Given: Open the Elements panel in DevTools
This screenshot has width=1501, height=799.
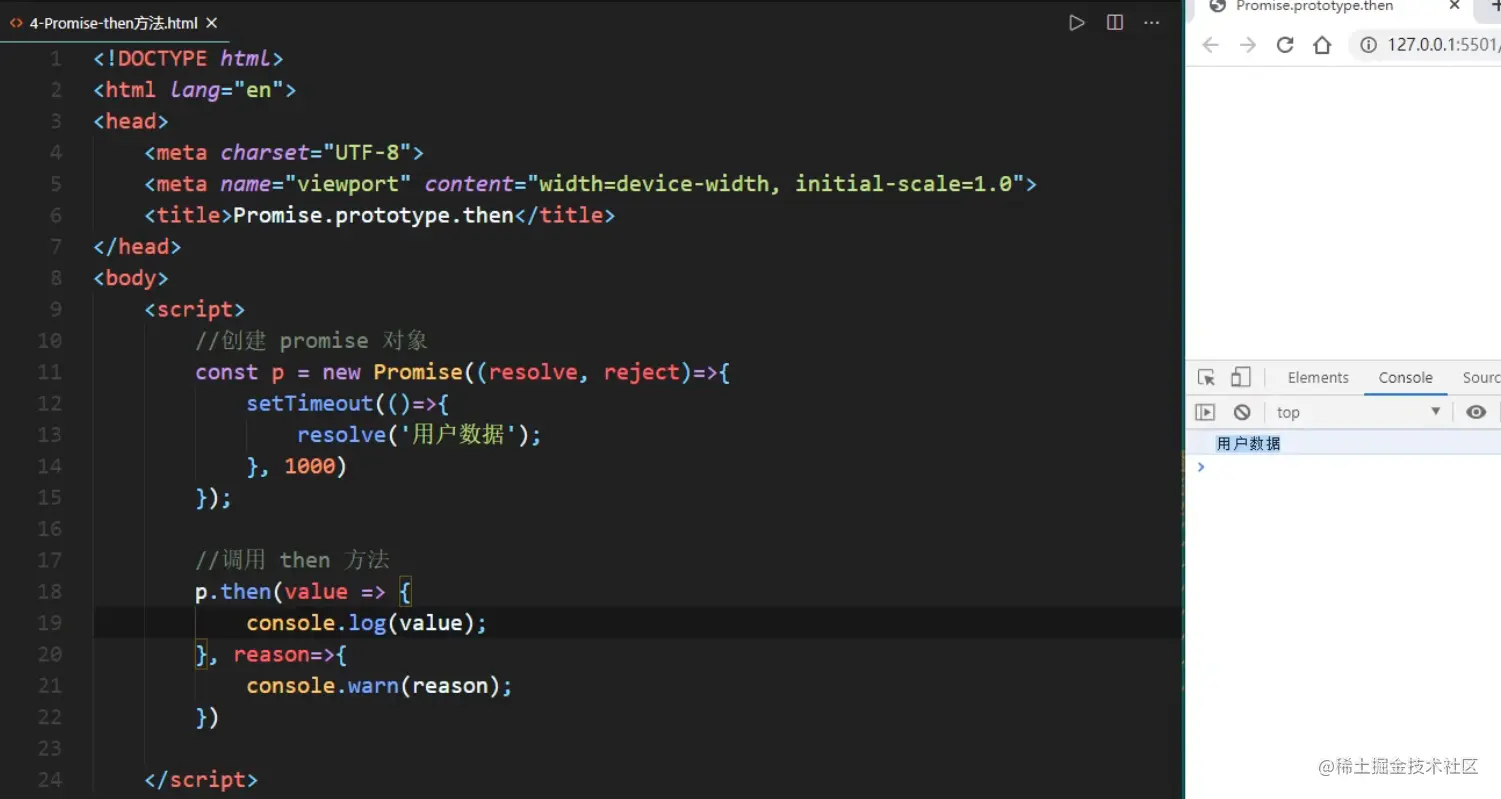Looking at the screenshot, I should [1318, 378].
